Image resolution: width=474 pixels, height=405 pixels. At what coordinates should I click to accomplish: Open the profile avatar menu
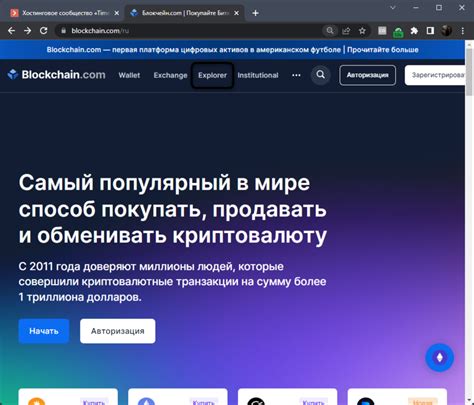pos(446,31)
